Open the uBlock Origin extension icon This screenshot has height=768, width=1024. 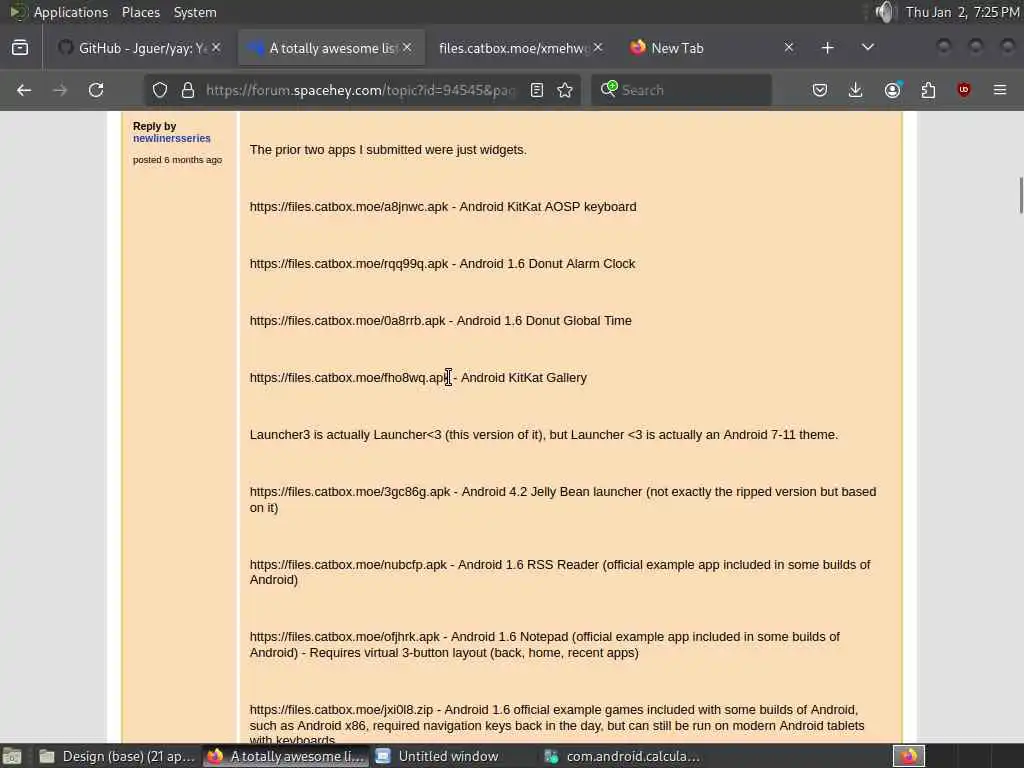pos(964,90)
